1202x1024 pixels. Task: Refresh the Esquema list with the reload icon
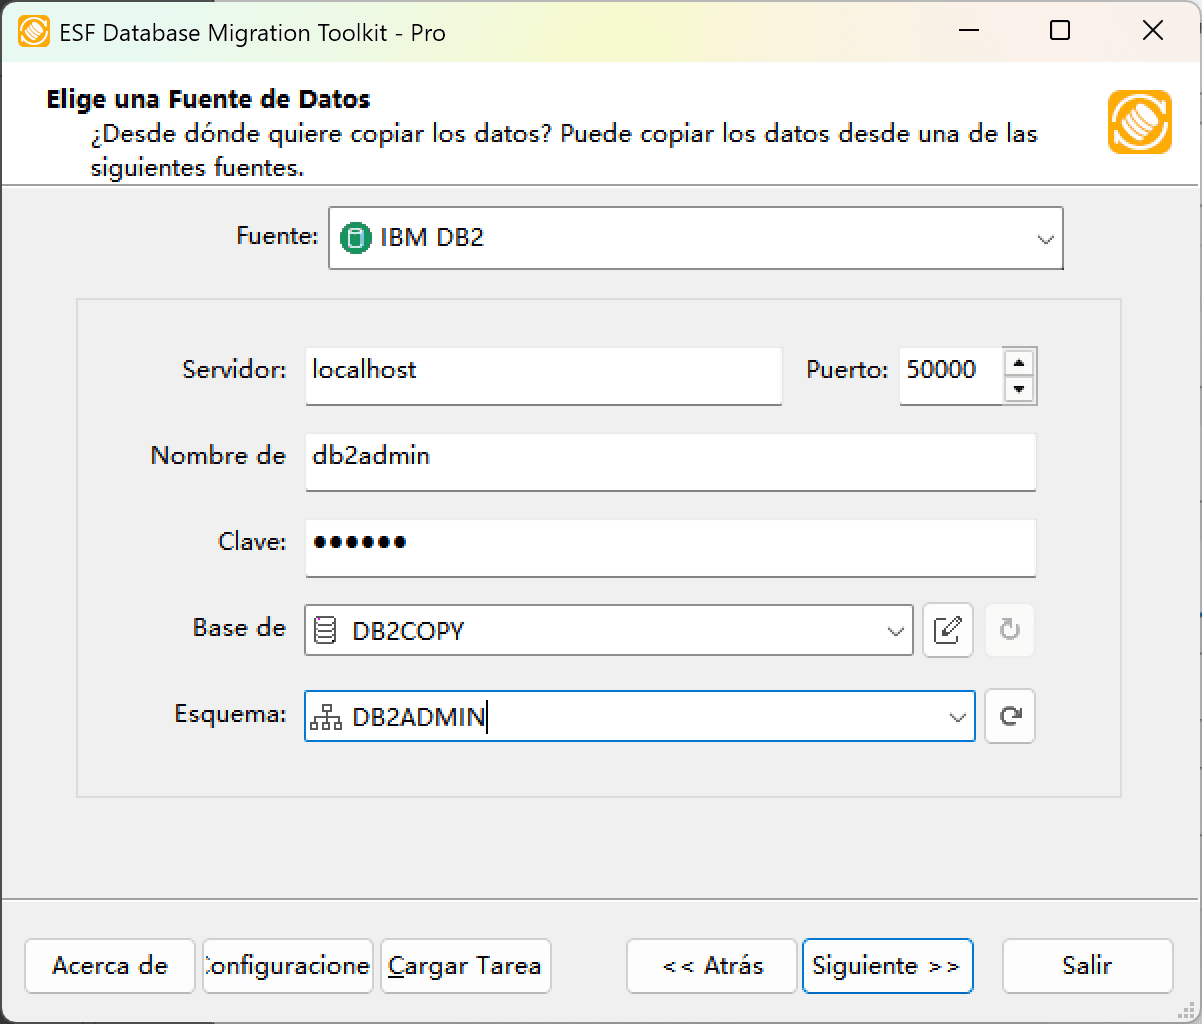point(1009,716)
